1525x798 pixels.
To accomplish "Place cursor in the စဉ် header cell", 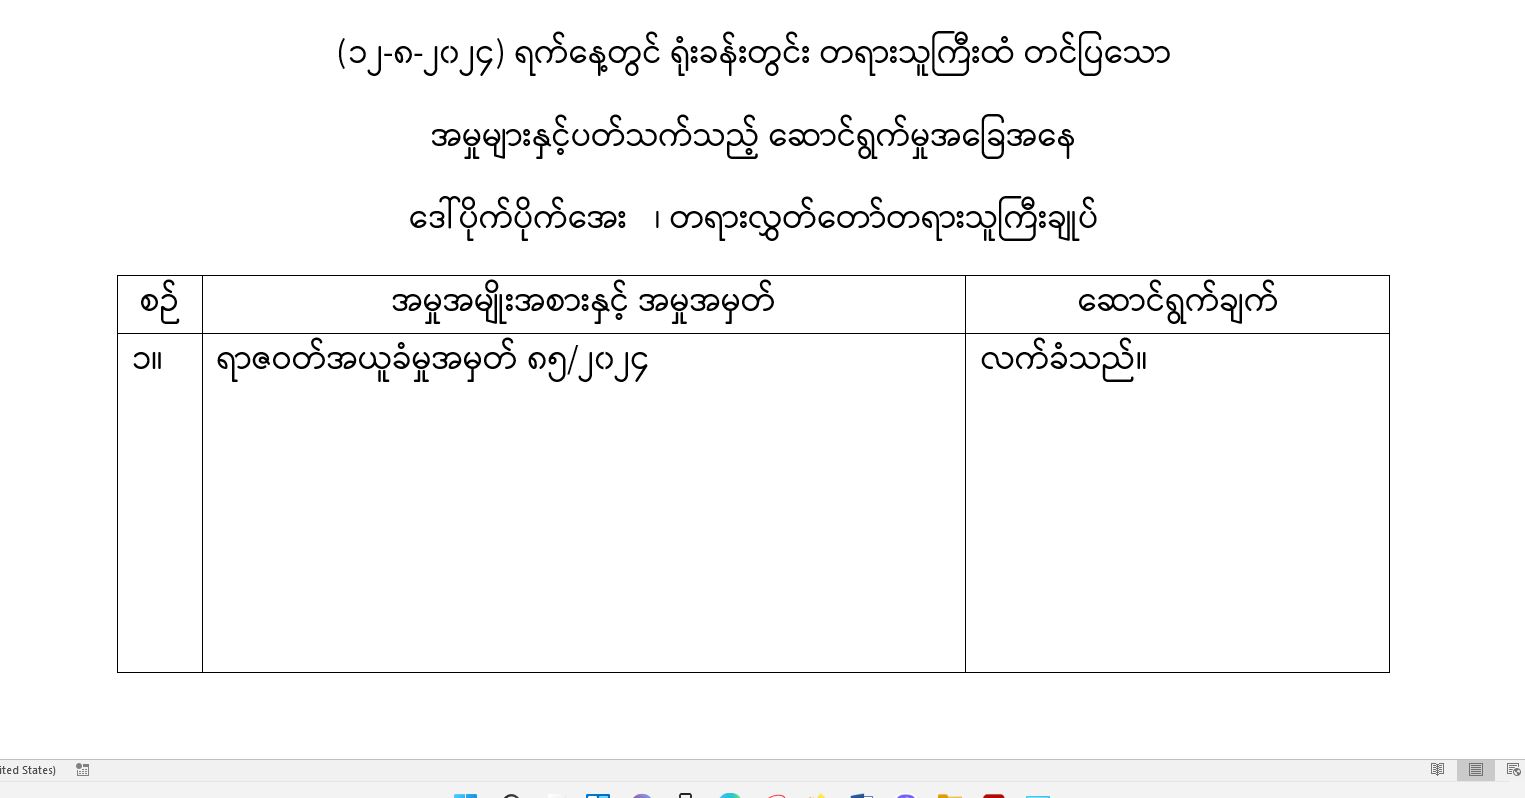I will point(160,304).
